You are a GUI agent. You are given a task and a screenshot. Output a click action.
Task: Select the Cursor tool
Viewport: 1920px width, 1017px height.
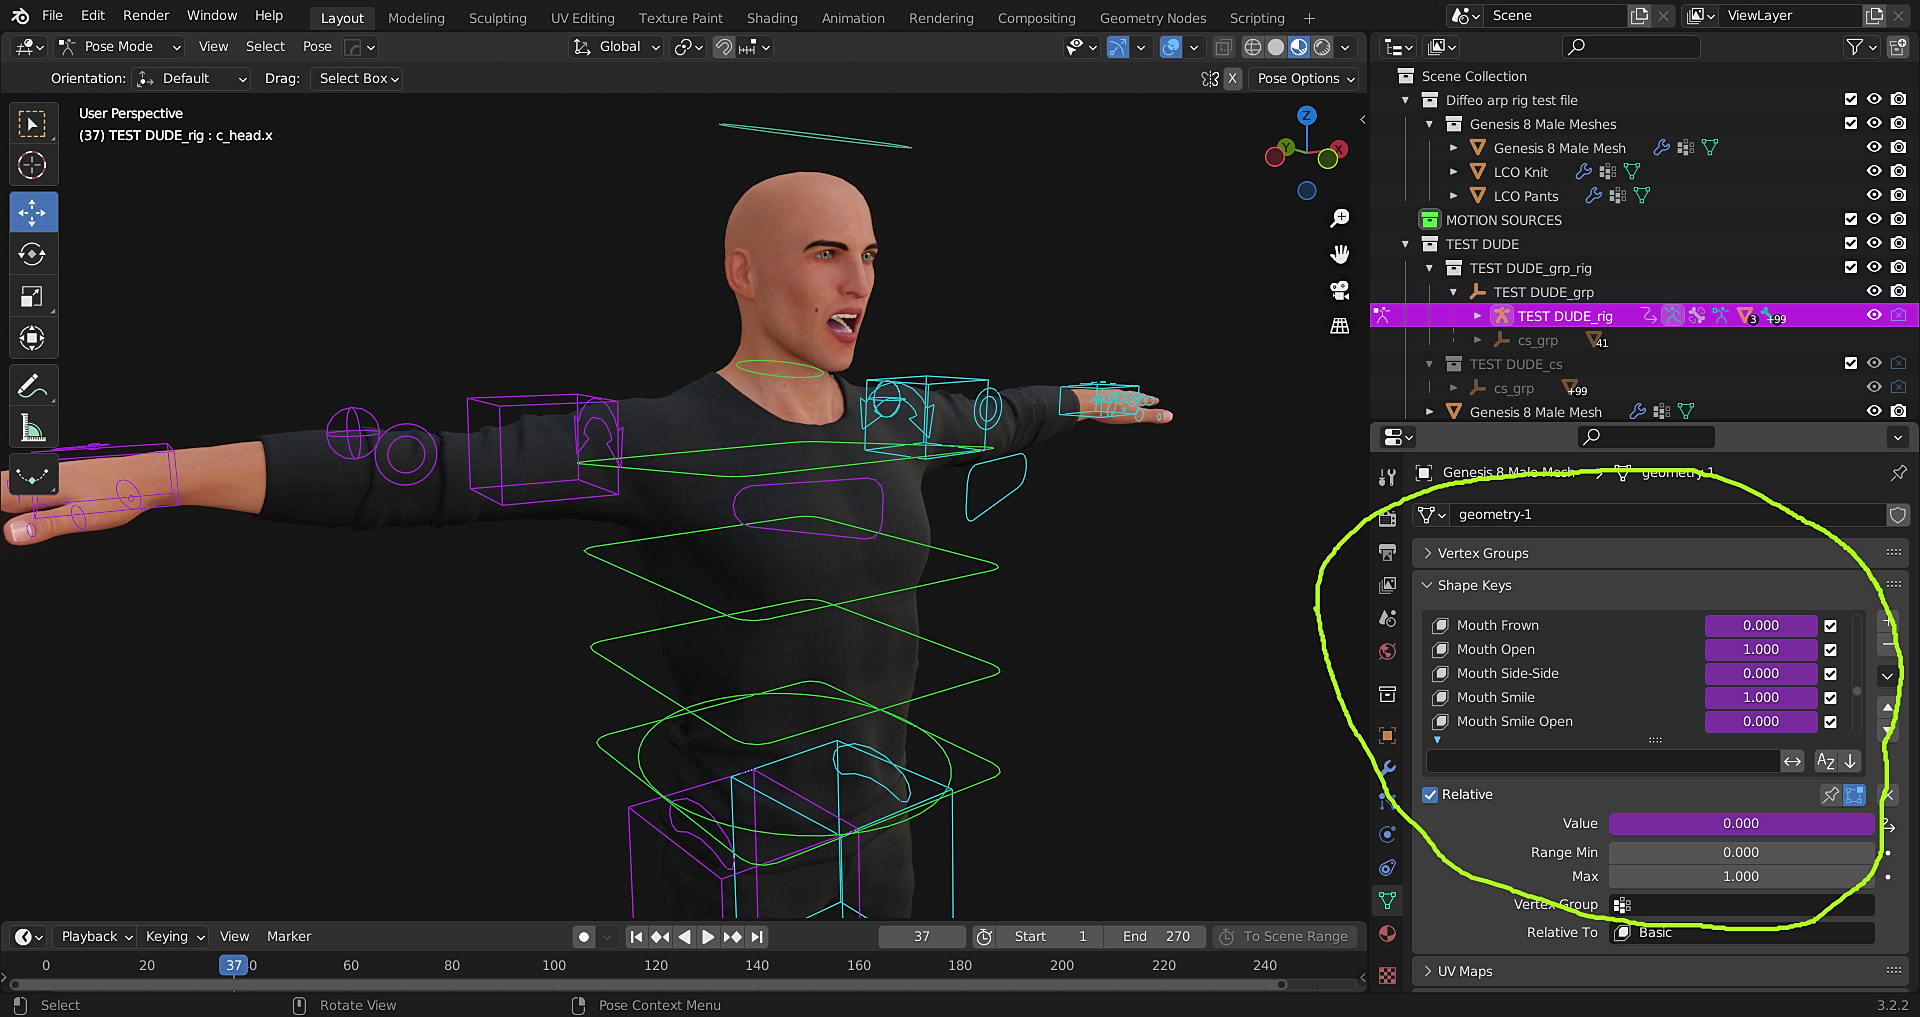point(33,165)
